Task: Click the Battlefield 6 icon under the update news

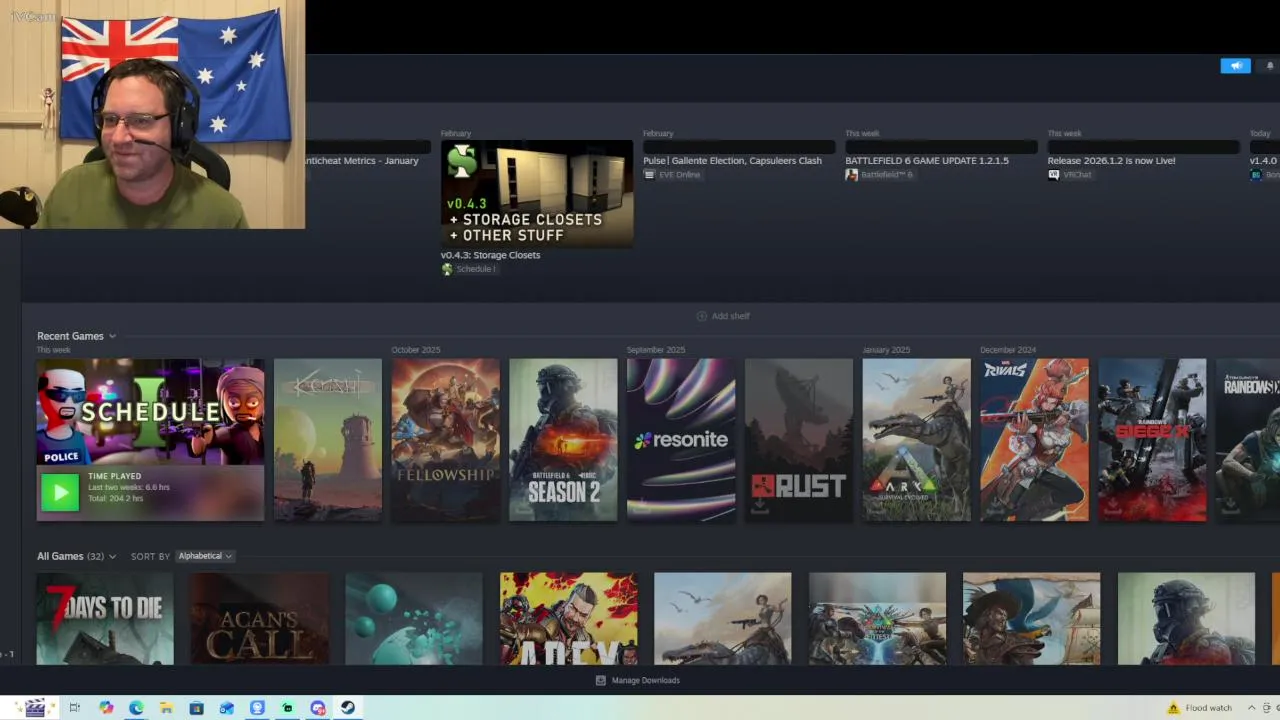Action: (x=851, y=174)
